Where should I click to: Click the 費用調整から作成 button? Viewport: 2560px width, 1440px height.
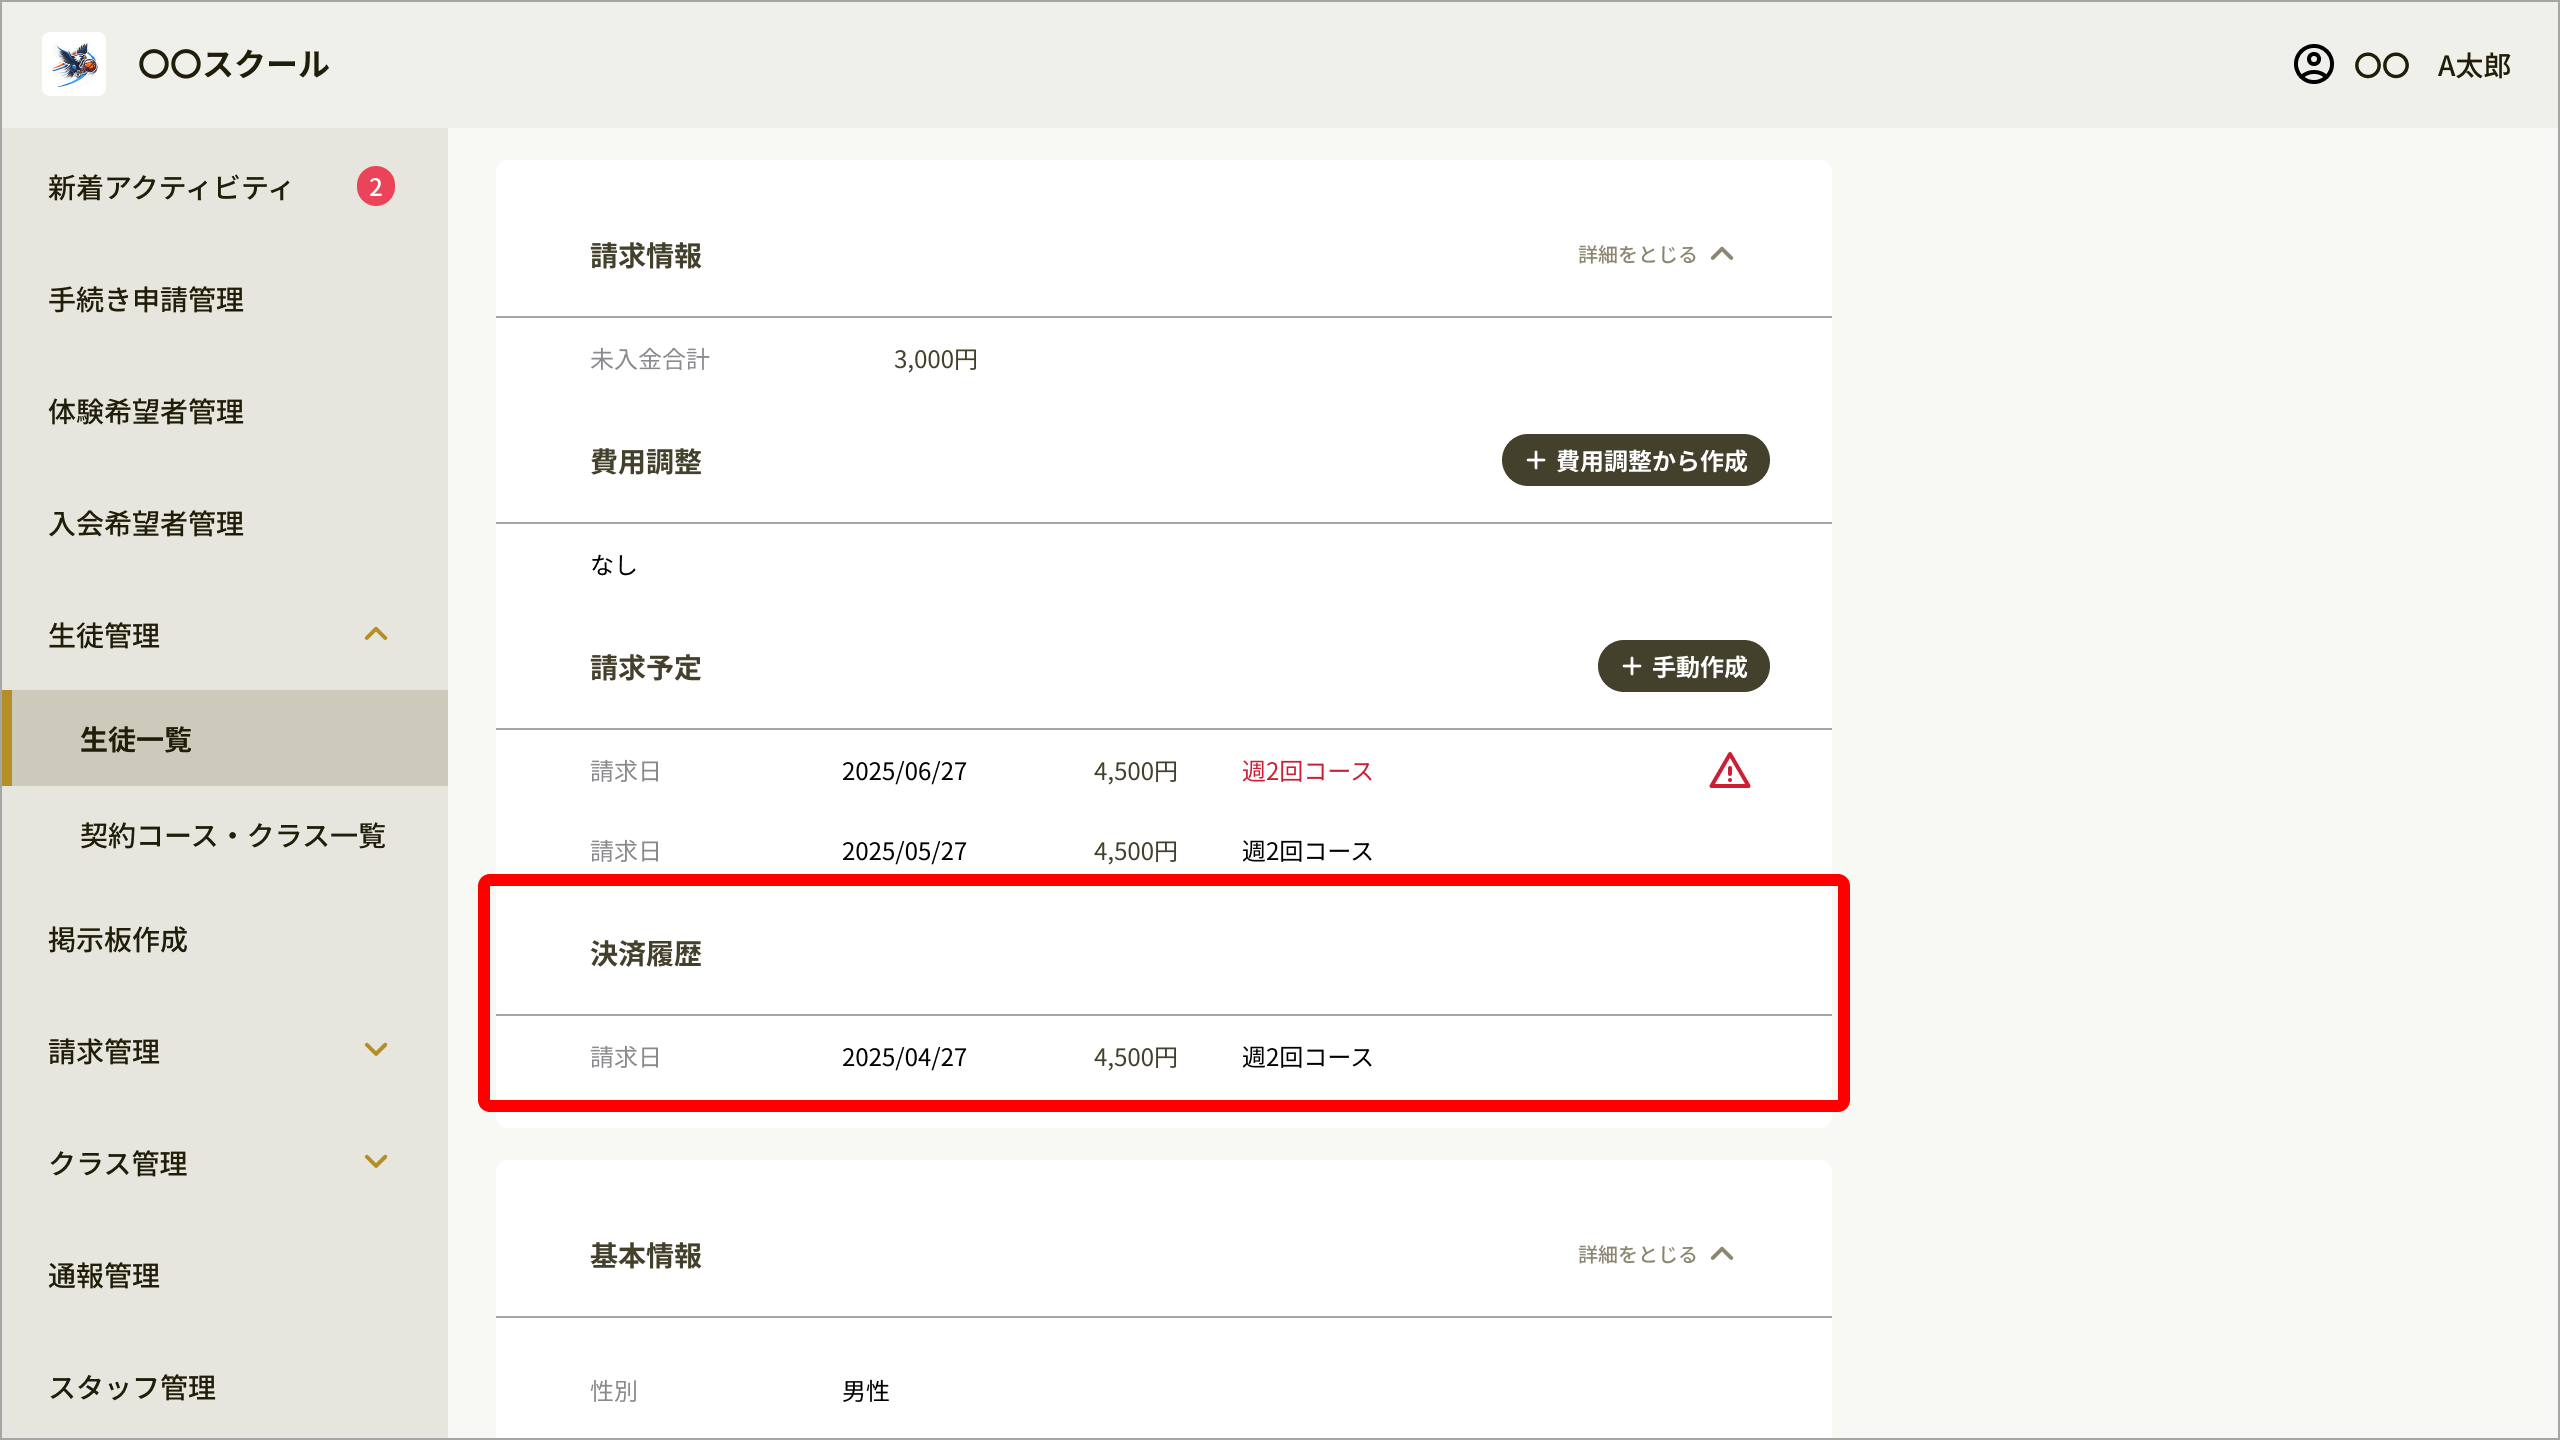tap(1636, 460)
